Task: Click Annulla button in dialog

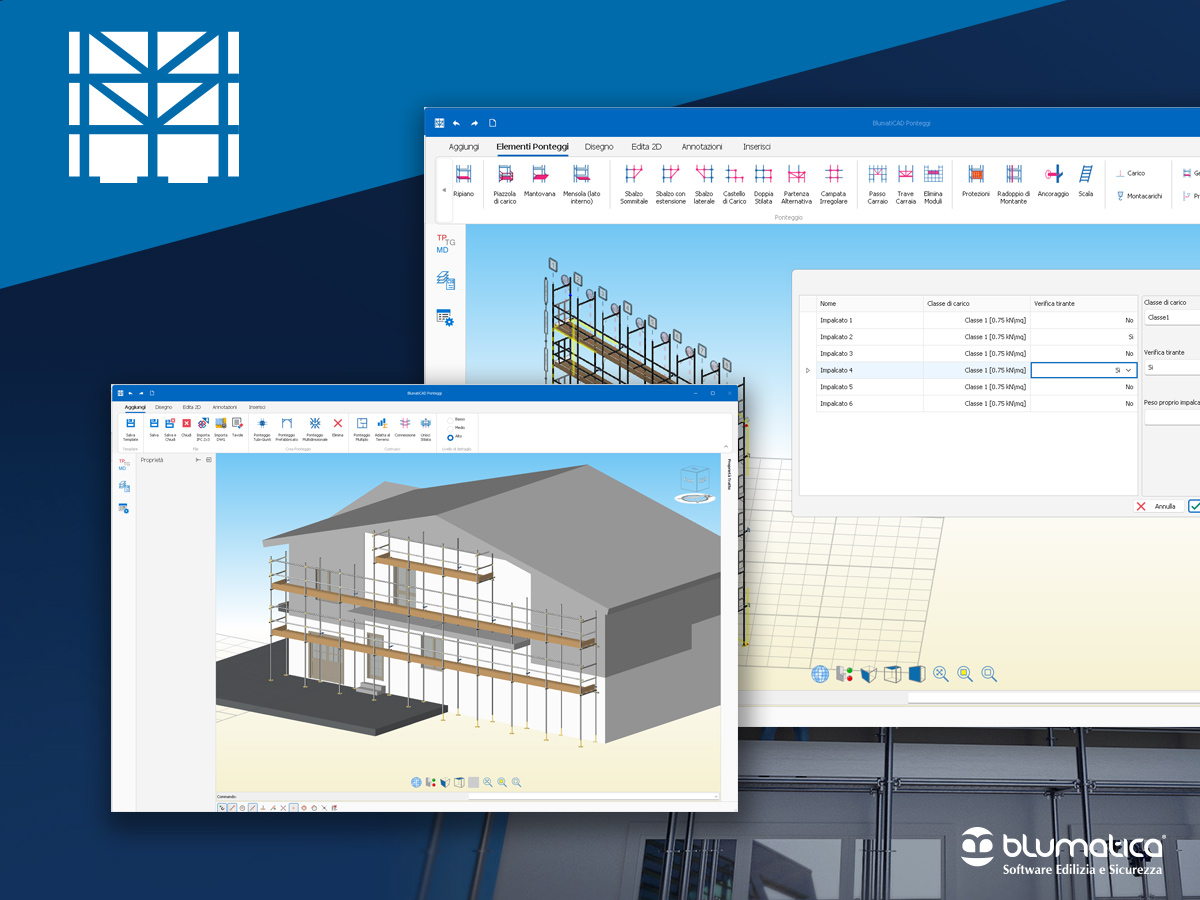Action: [1158, 506]
